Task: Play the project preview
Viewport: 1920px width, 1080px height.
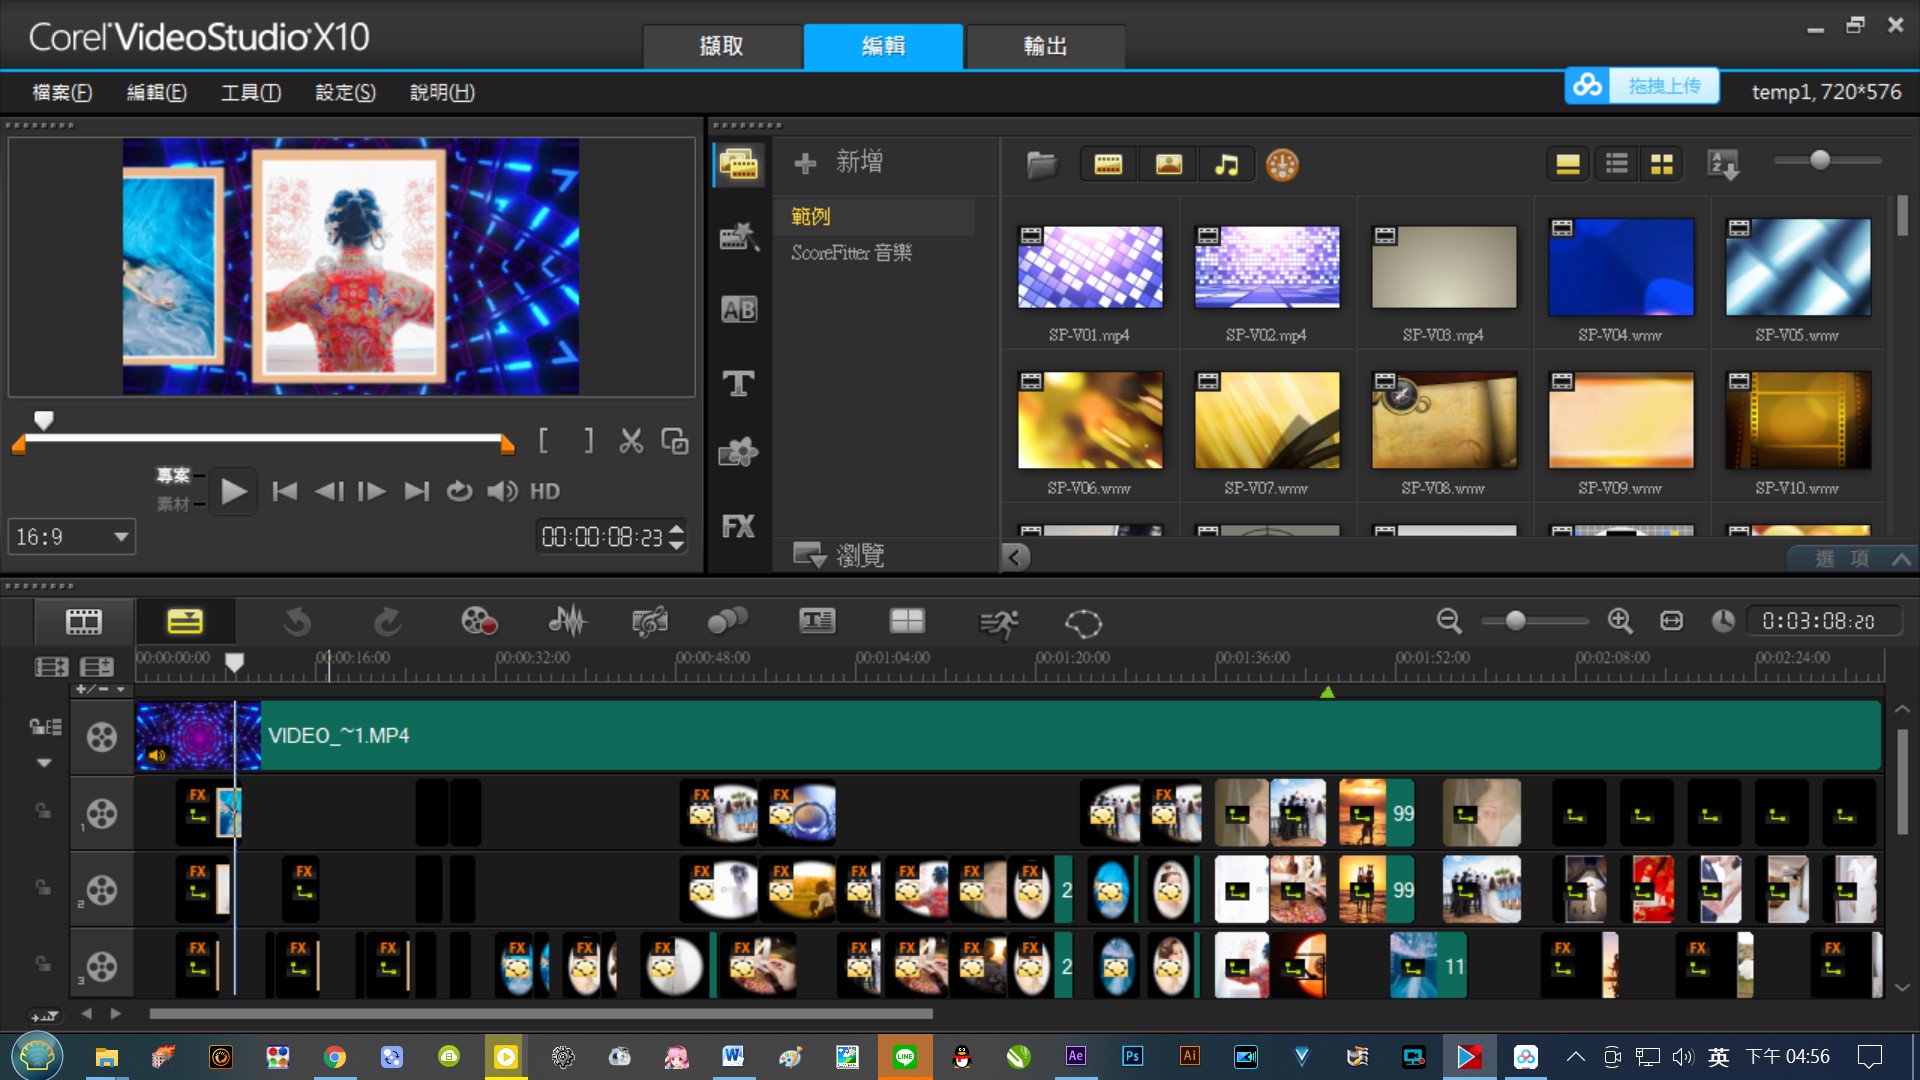Action: click(x=233, y=492)
